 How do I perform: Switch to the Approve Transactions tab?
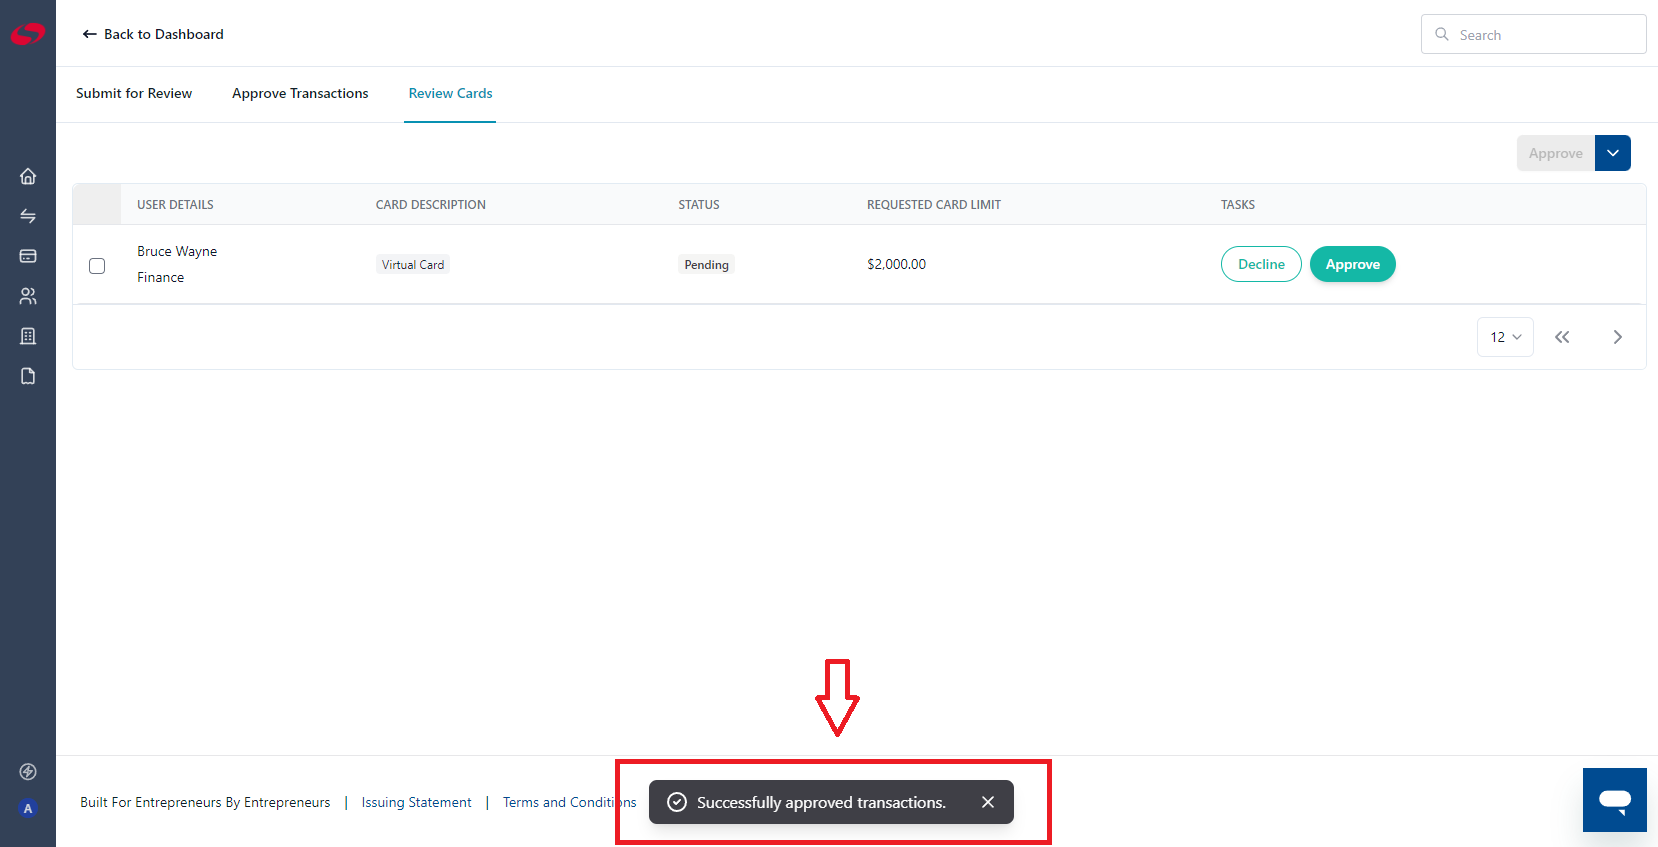[x=300, y=93]
